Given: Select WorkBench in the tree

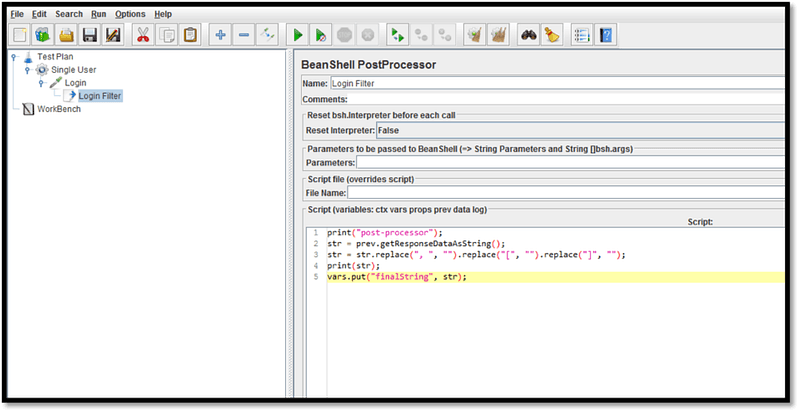Looking at the screenshot, I should [x=58, y=109].
